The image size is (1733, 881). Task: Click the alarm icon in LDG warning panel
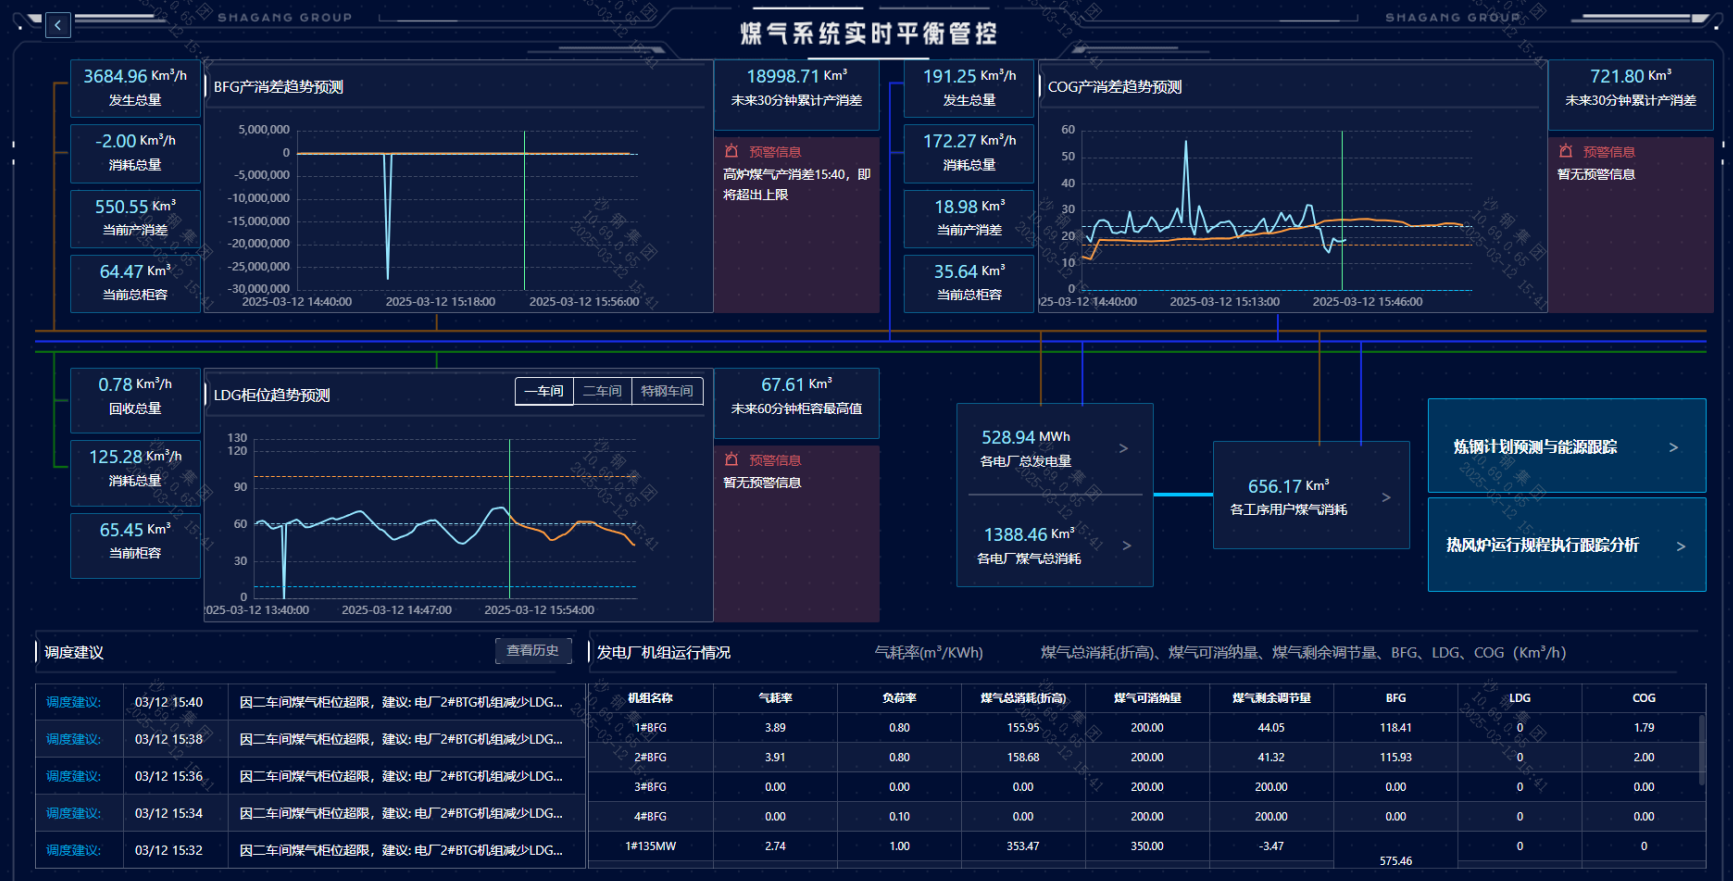point(732,459)
